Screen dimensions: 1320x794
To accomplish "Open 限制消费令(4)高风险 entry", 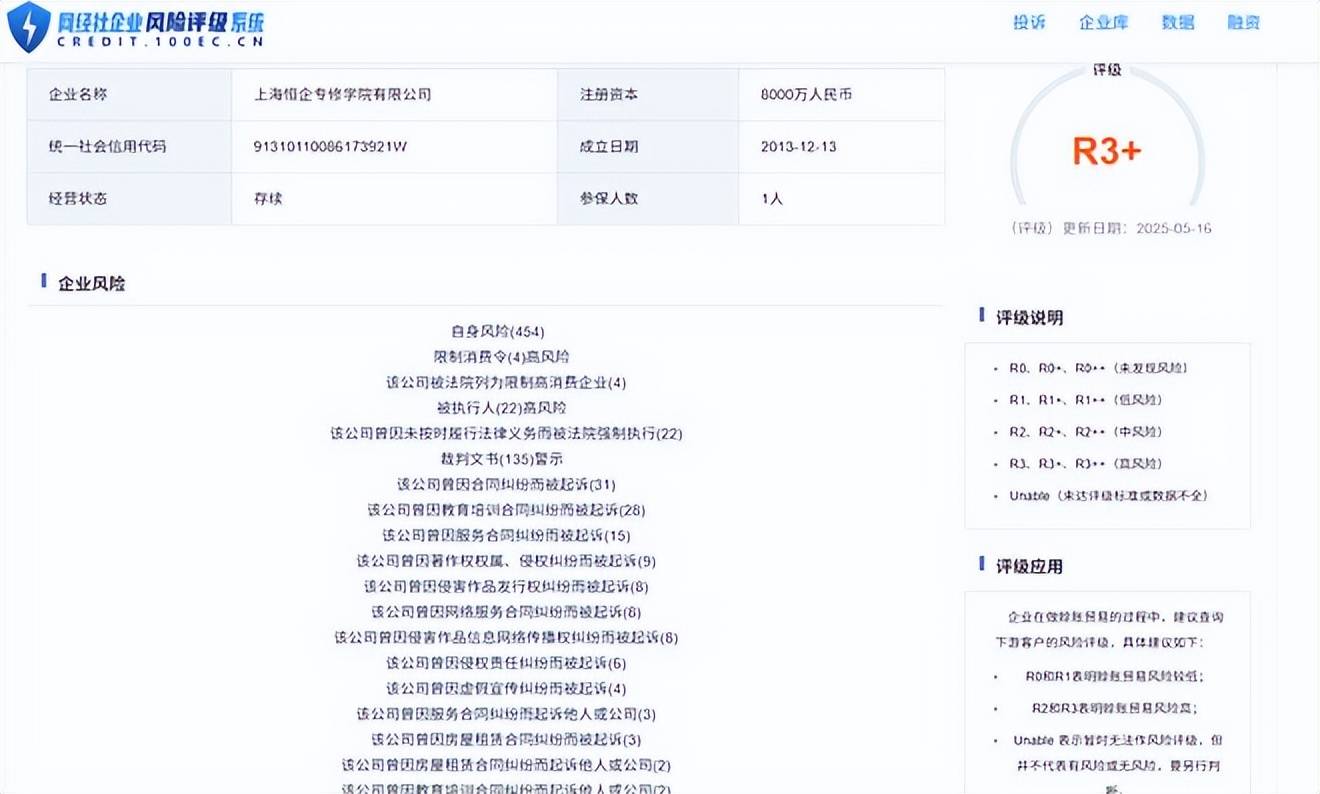I will [x=502, y=356].
